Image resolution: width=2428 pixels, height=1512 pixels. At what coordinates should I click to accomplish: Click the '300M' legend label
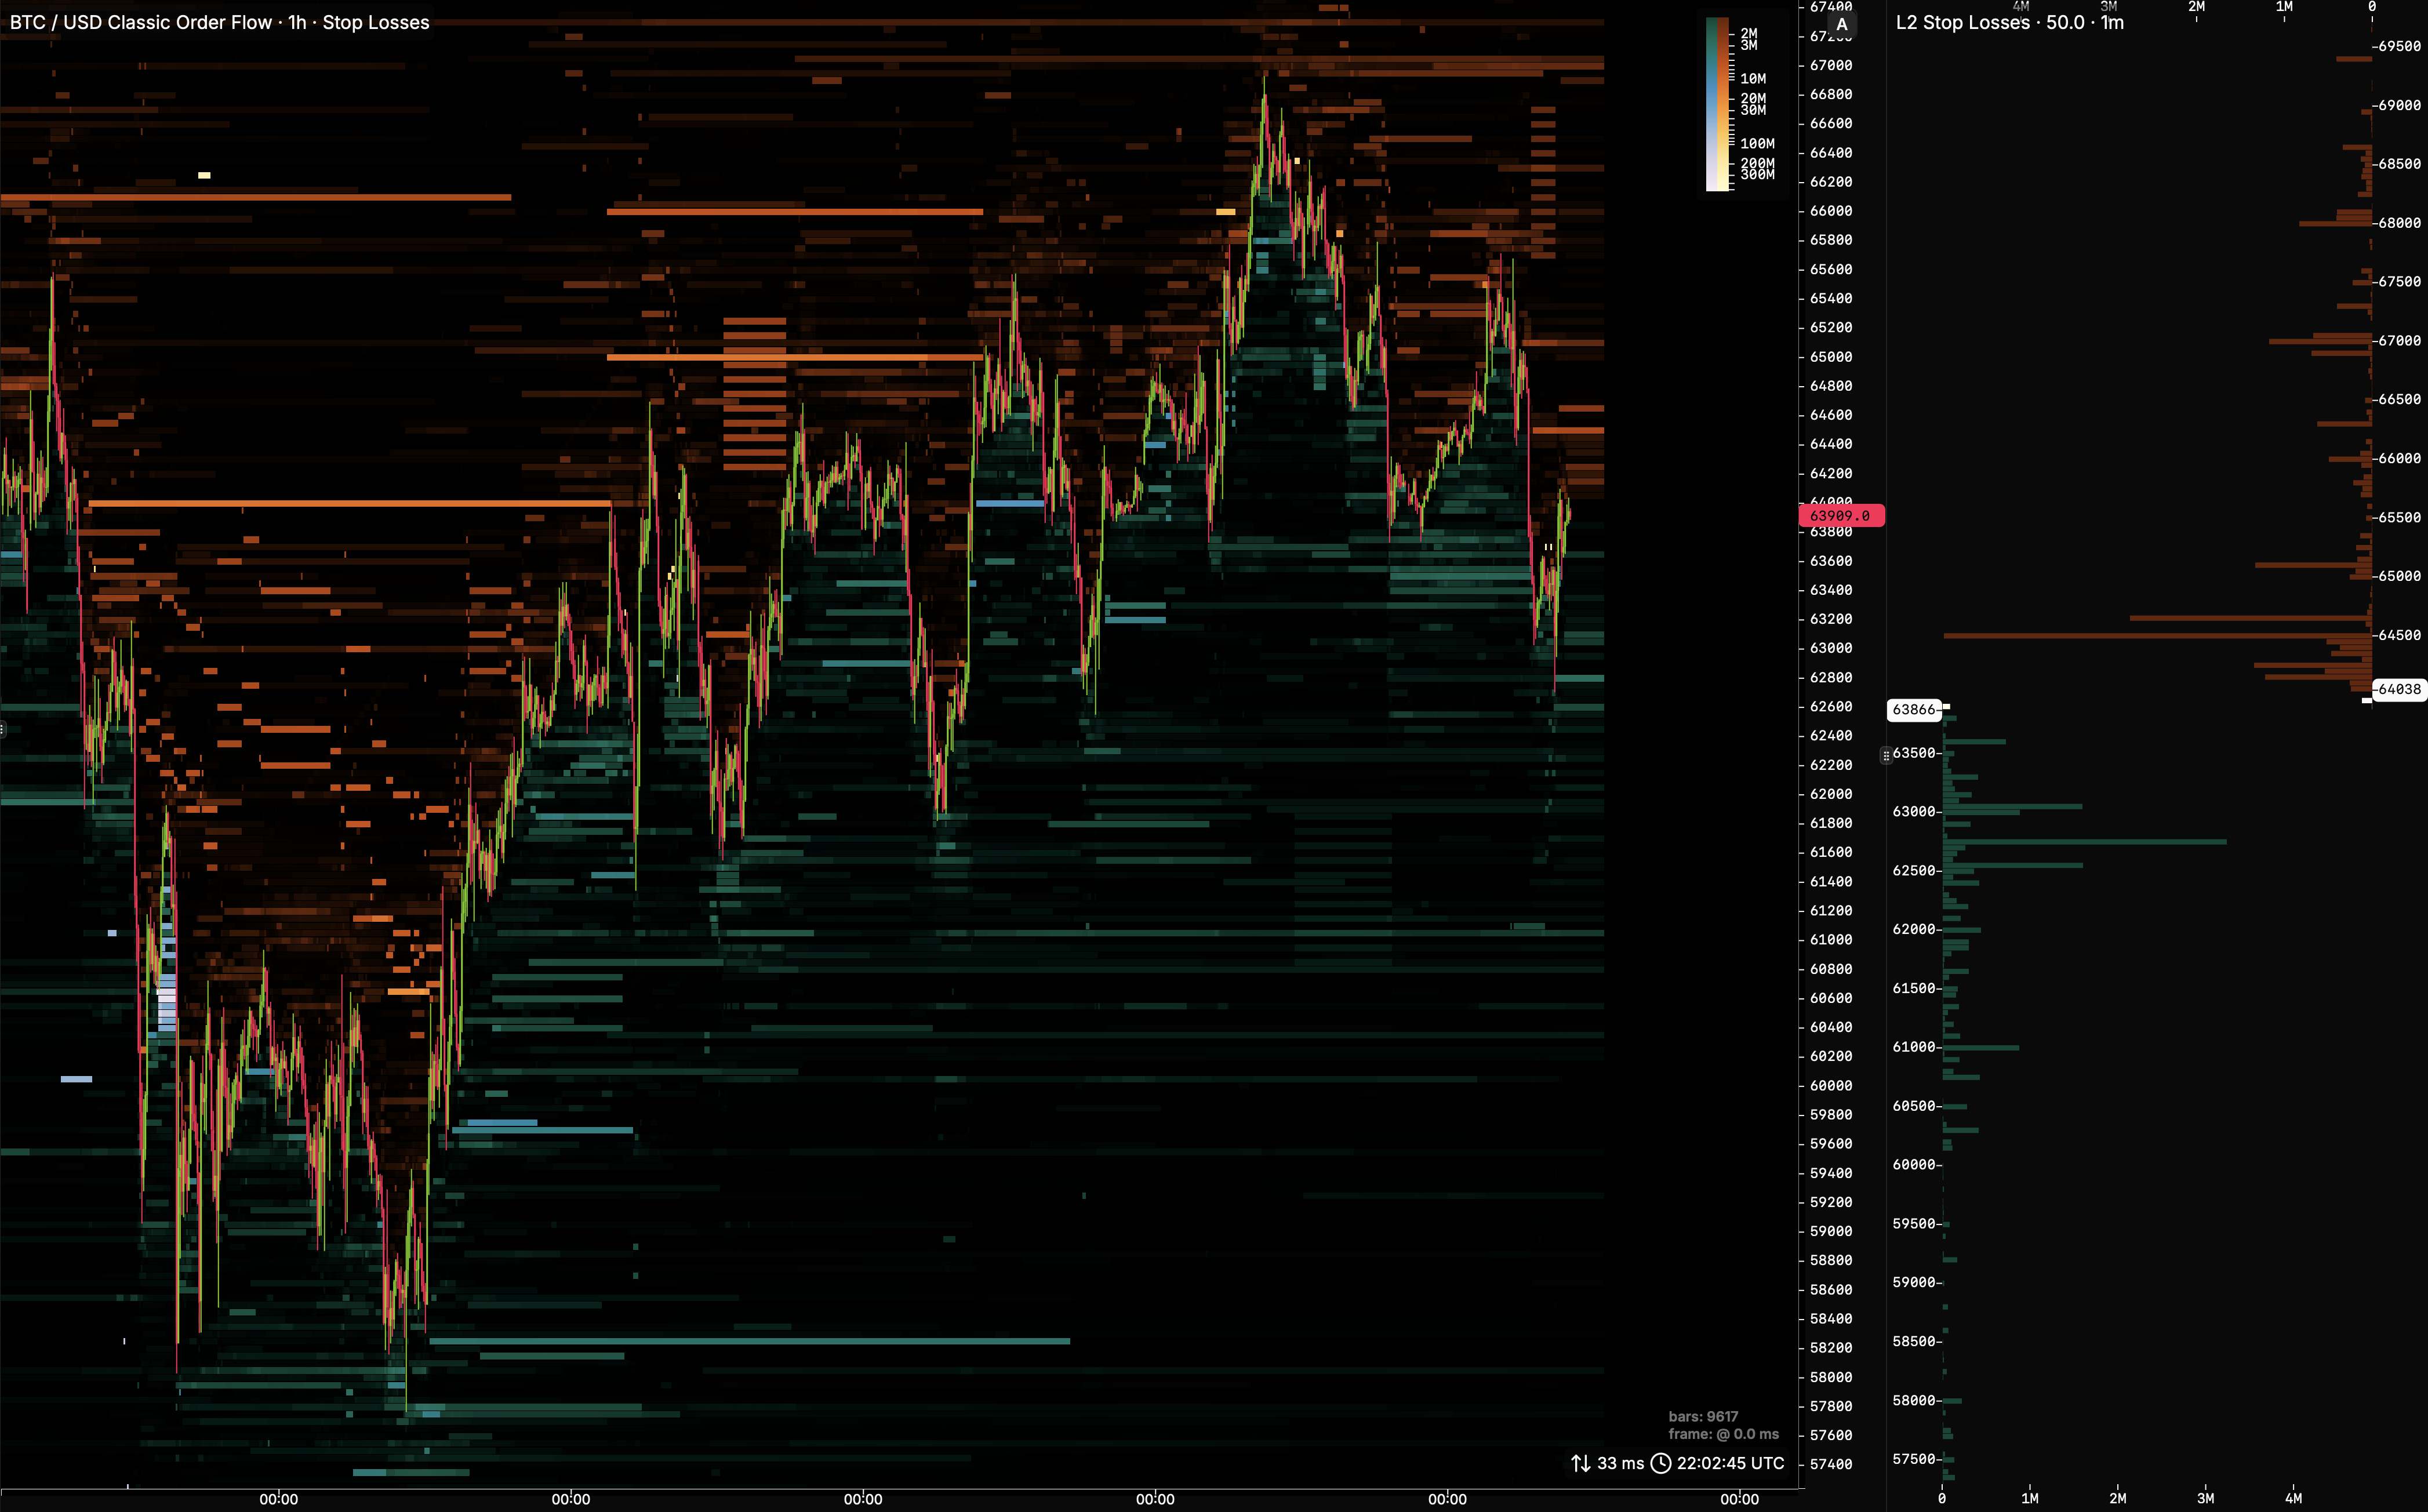point(1757,175)
